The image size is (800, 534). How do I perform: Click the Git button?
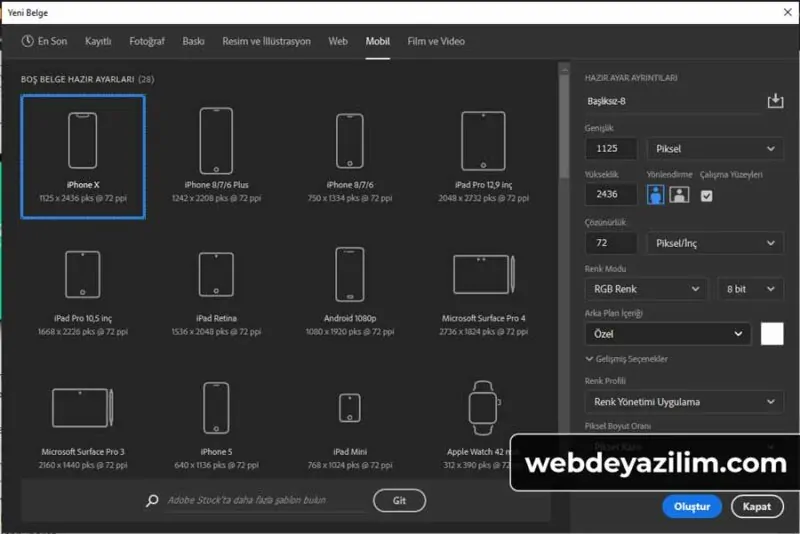point(399,500)
